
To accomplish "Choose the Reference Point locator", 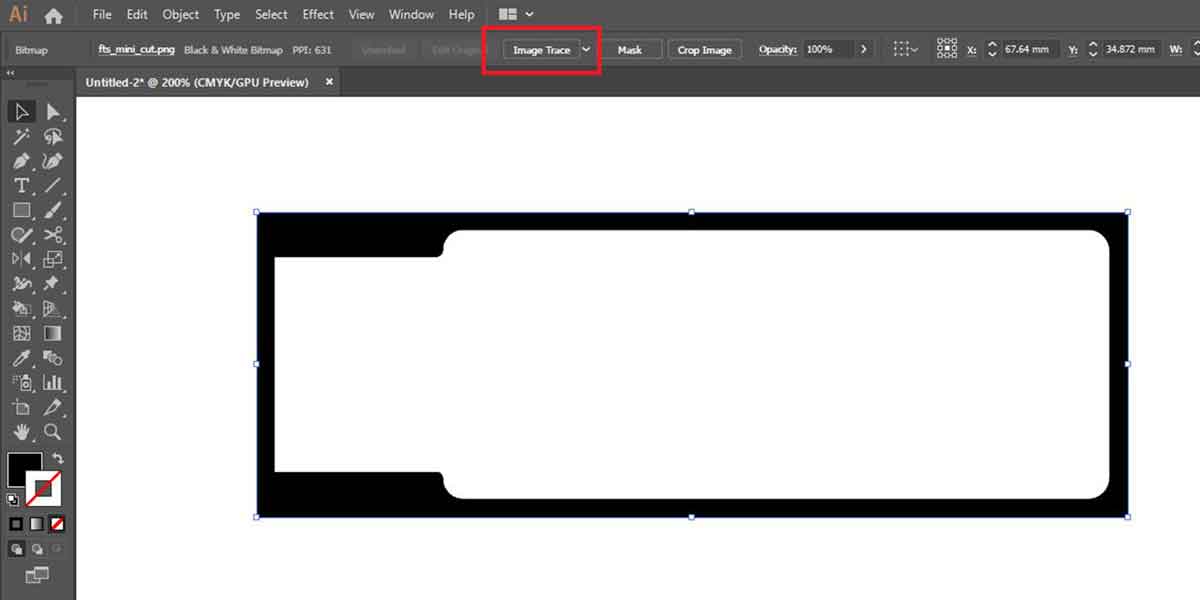I will (x=947, y=49).
